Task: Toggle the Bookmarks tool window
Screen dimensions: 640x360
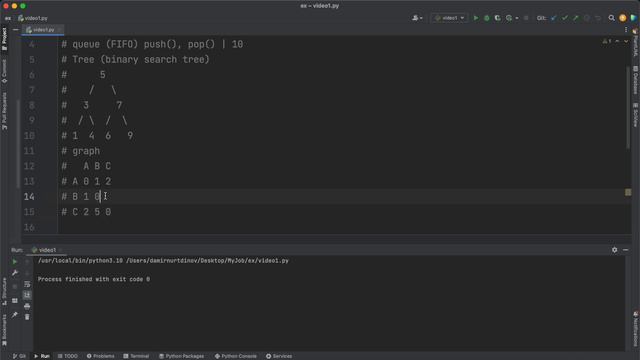Action: (x=4, y=330)
